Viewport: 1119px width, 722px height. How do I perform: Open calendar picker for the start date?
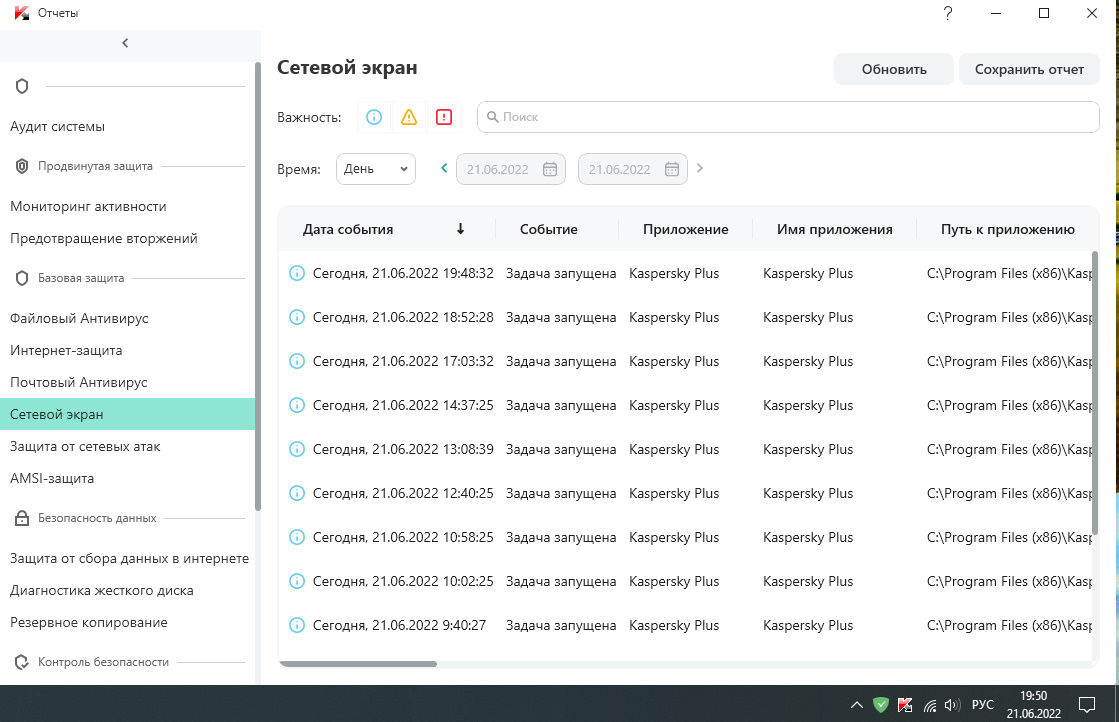(x=550, y=169)
